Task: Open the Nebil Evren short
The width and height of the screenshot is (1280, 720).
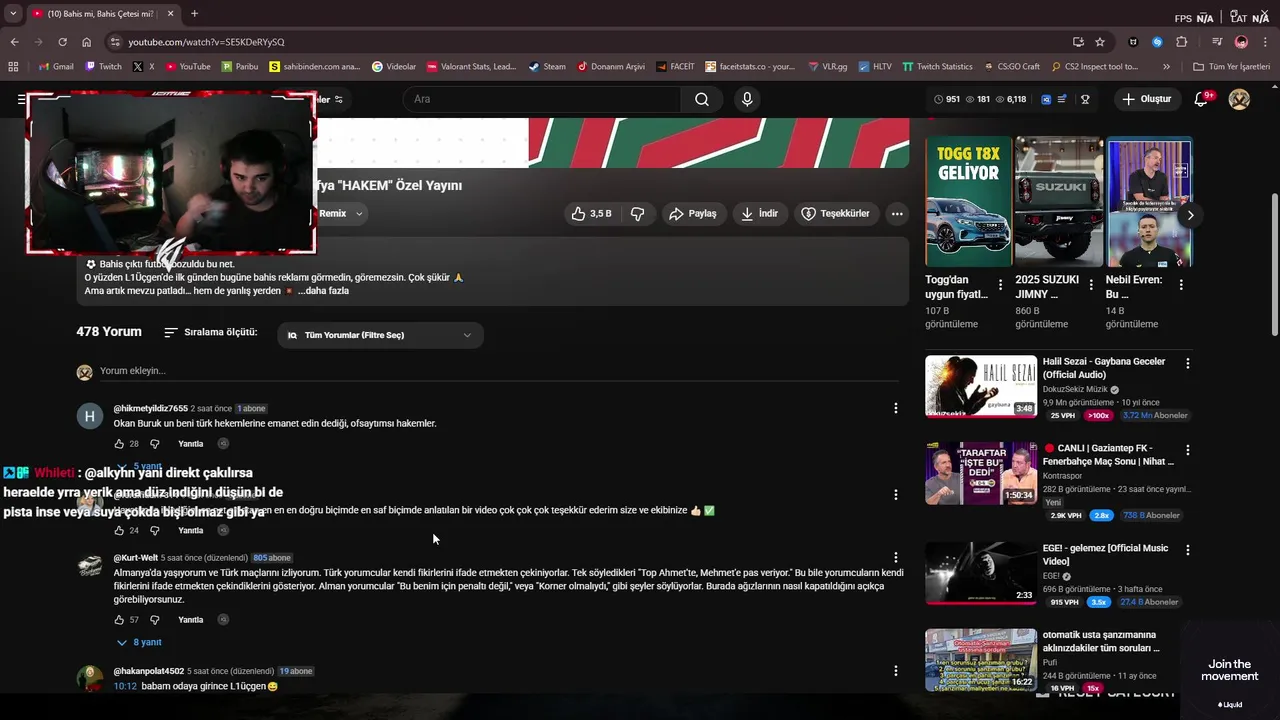Action: (x=1148, y=202)
